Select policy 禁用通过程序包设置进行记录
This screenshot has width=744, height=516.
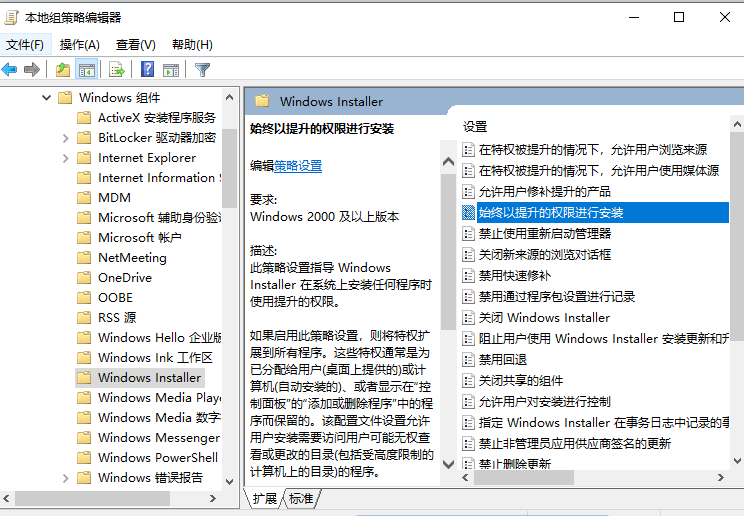click(549, 296)
